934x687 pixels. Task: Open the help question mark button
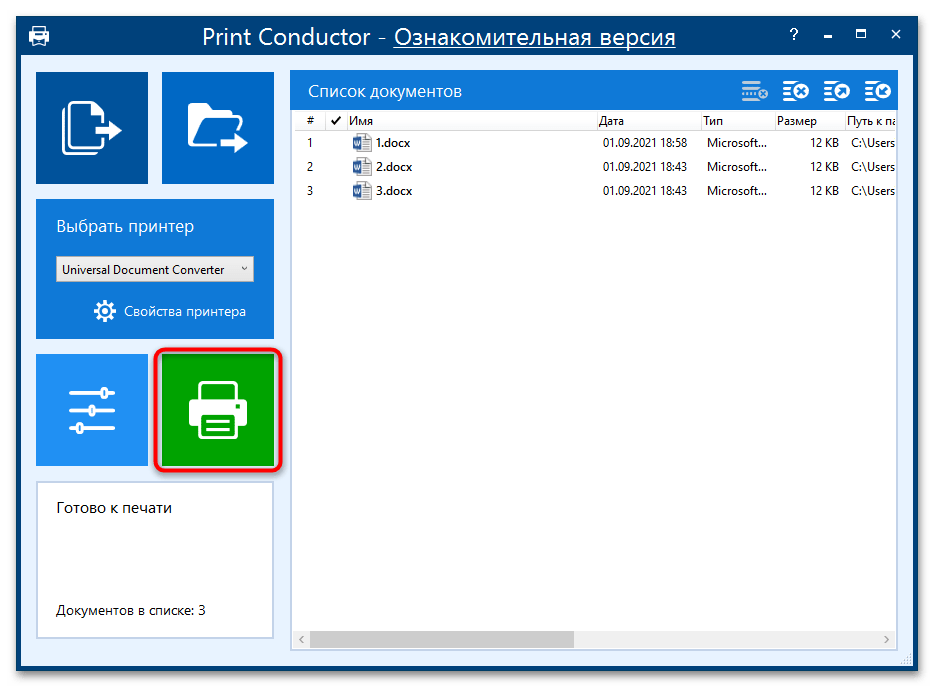pyautogui.click(x=793, y=34)
